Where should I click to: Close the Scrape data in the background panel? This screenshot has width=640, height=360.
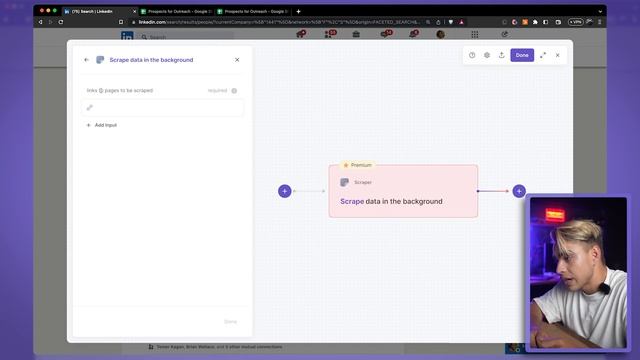coord(237,60)
